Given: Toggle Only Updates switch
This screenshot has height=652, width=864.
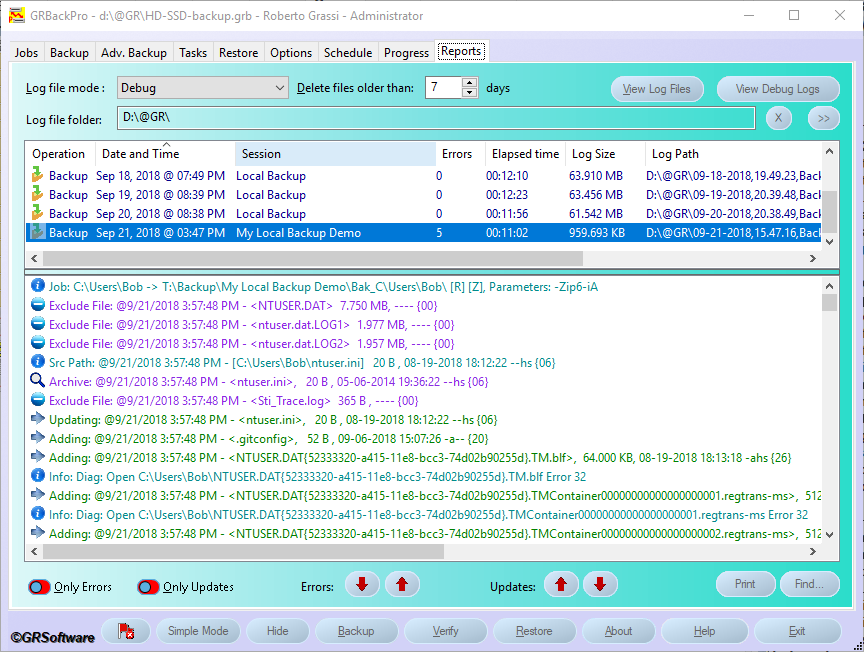Looking at the screenshot, I should (149, 587).
